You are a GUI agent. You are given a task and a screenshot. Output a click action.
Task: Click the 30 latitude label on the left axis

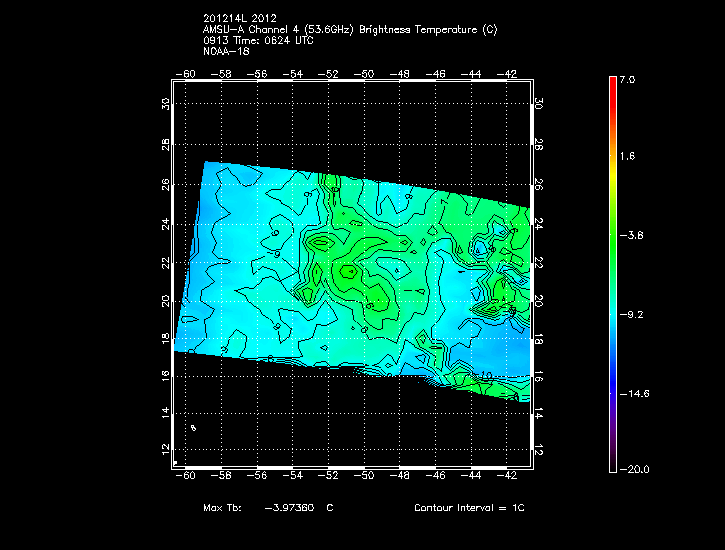pyautogui.click(x=166, y=103)
